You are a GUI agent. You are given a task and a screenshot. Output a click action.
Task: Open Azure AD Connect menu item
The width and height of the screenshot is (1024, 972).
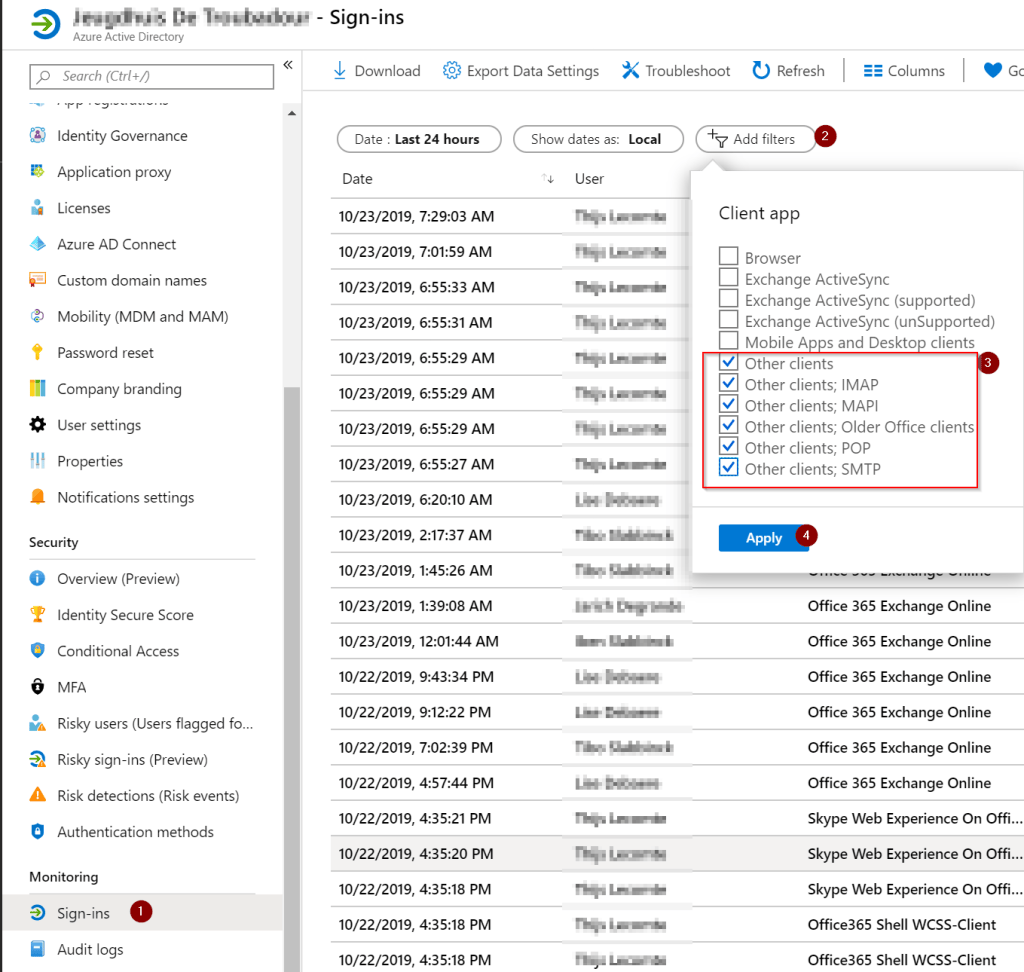click(116, 244)
